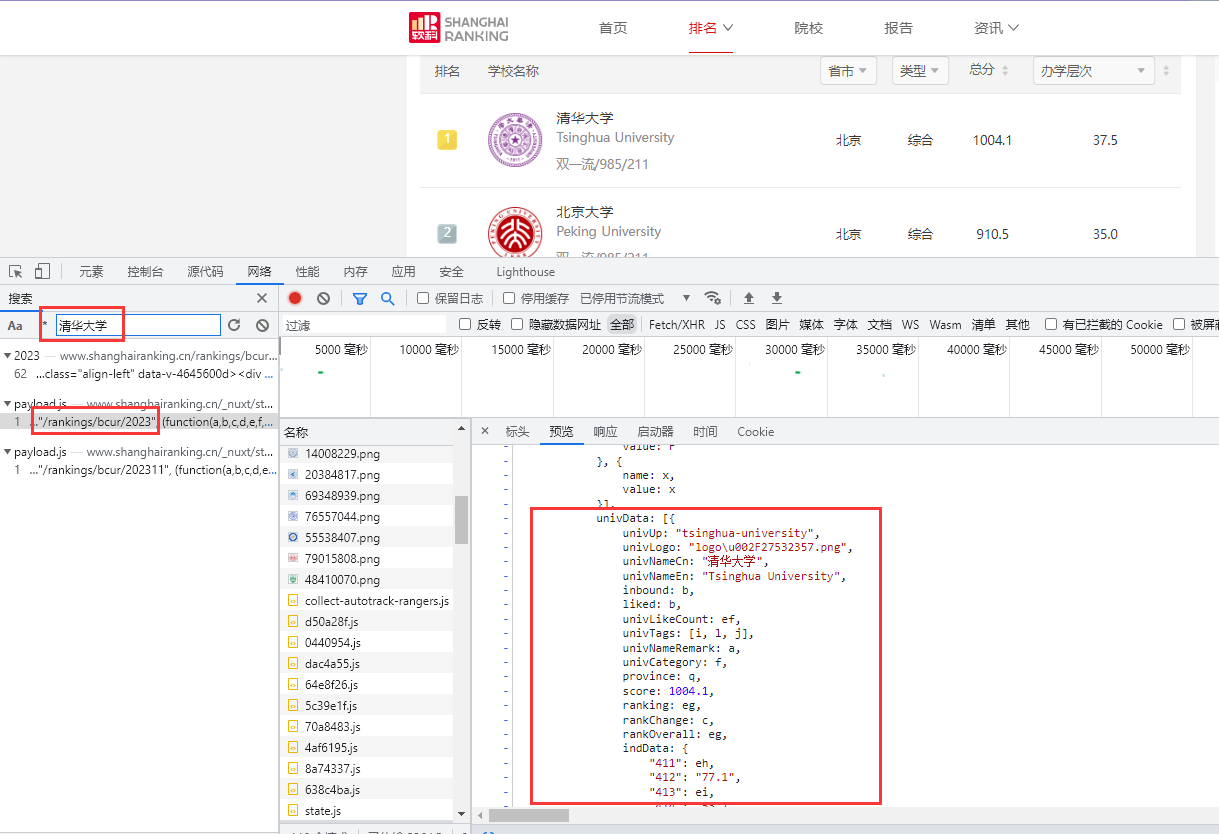Screen dimensions: 1219x834
Task: Toggle match case Aa button
Action: point(15,325)
